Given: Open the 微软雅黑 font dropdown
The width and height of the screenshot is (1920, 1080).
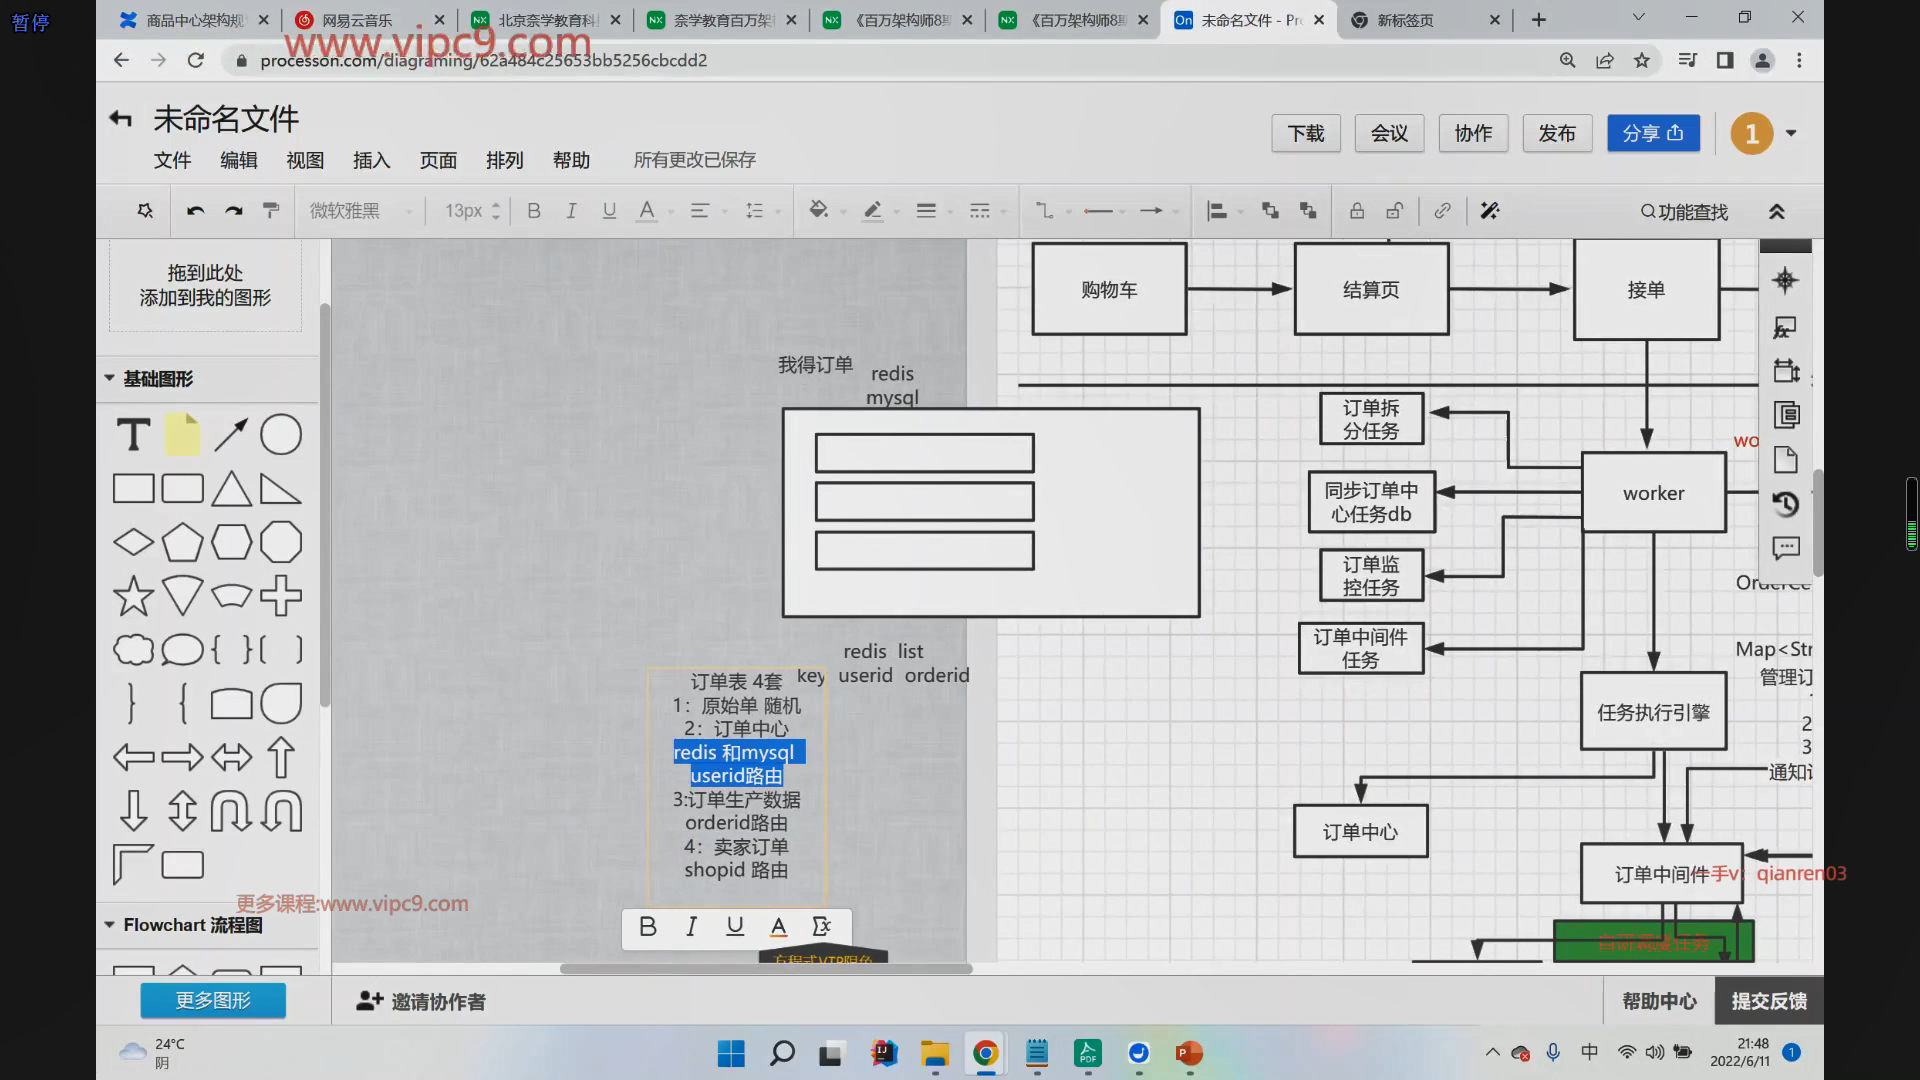Looking at the screenshot, I should pos(360,211).
